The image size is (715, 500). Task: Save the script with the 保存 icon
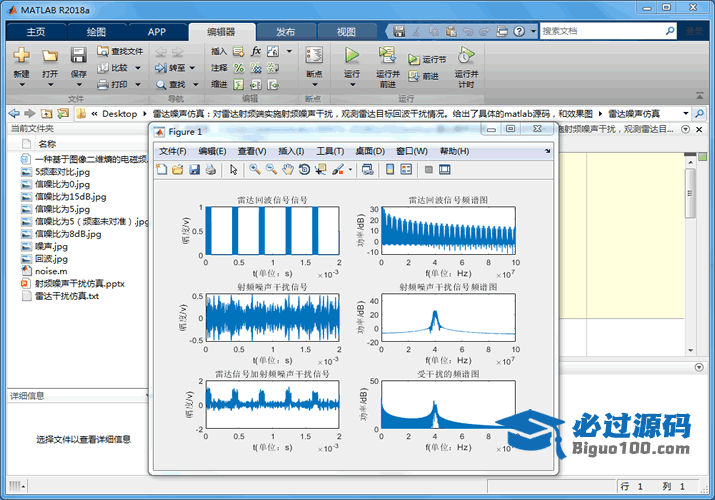[x=78, y=56]
